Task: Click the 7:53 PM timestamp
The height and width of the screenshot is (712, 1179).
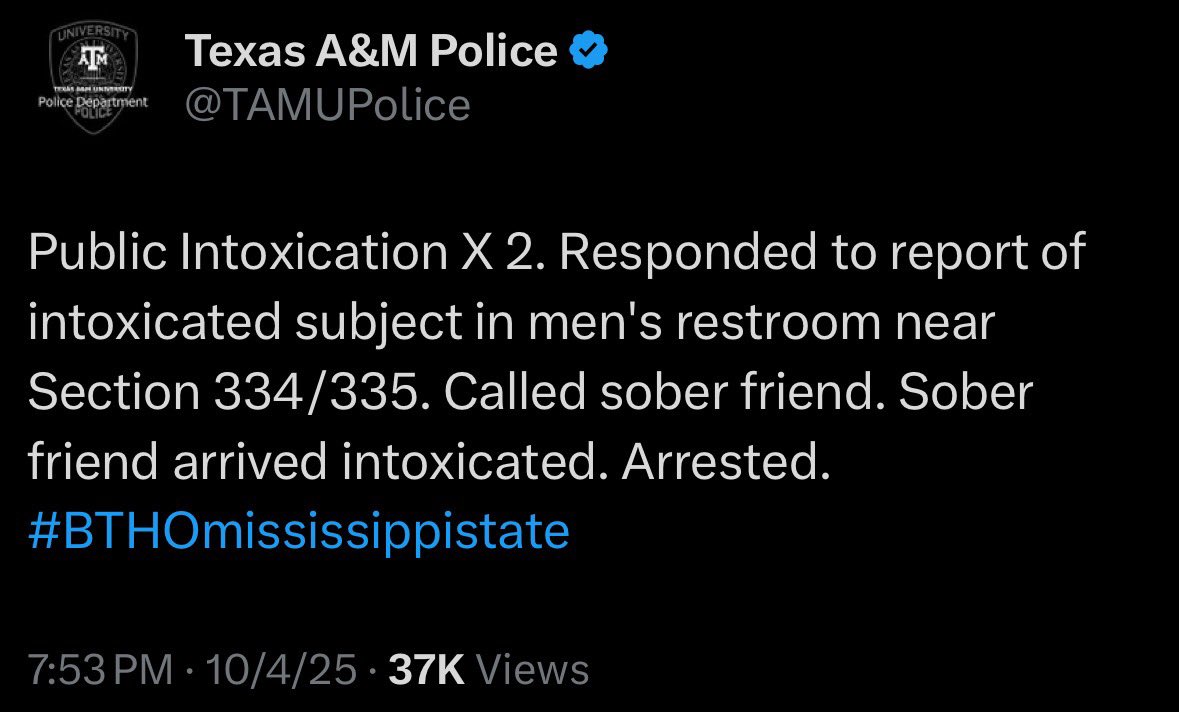Action: pos(100,670)
